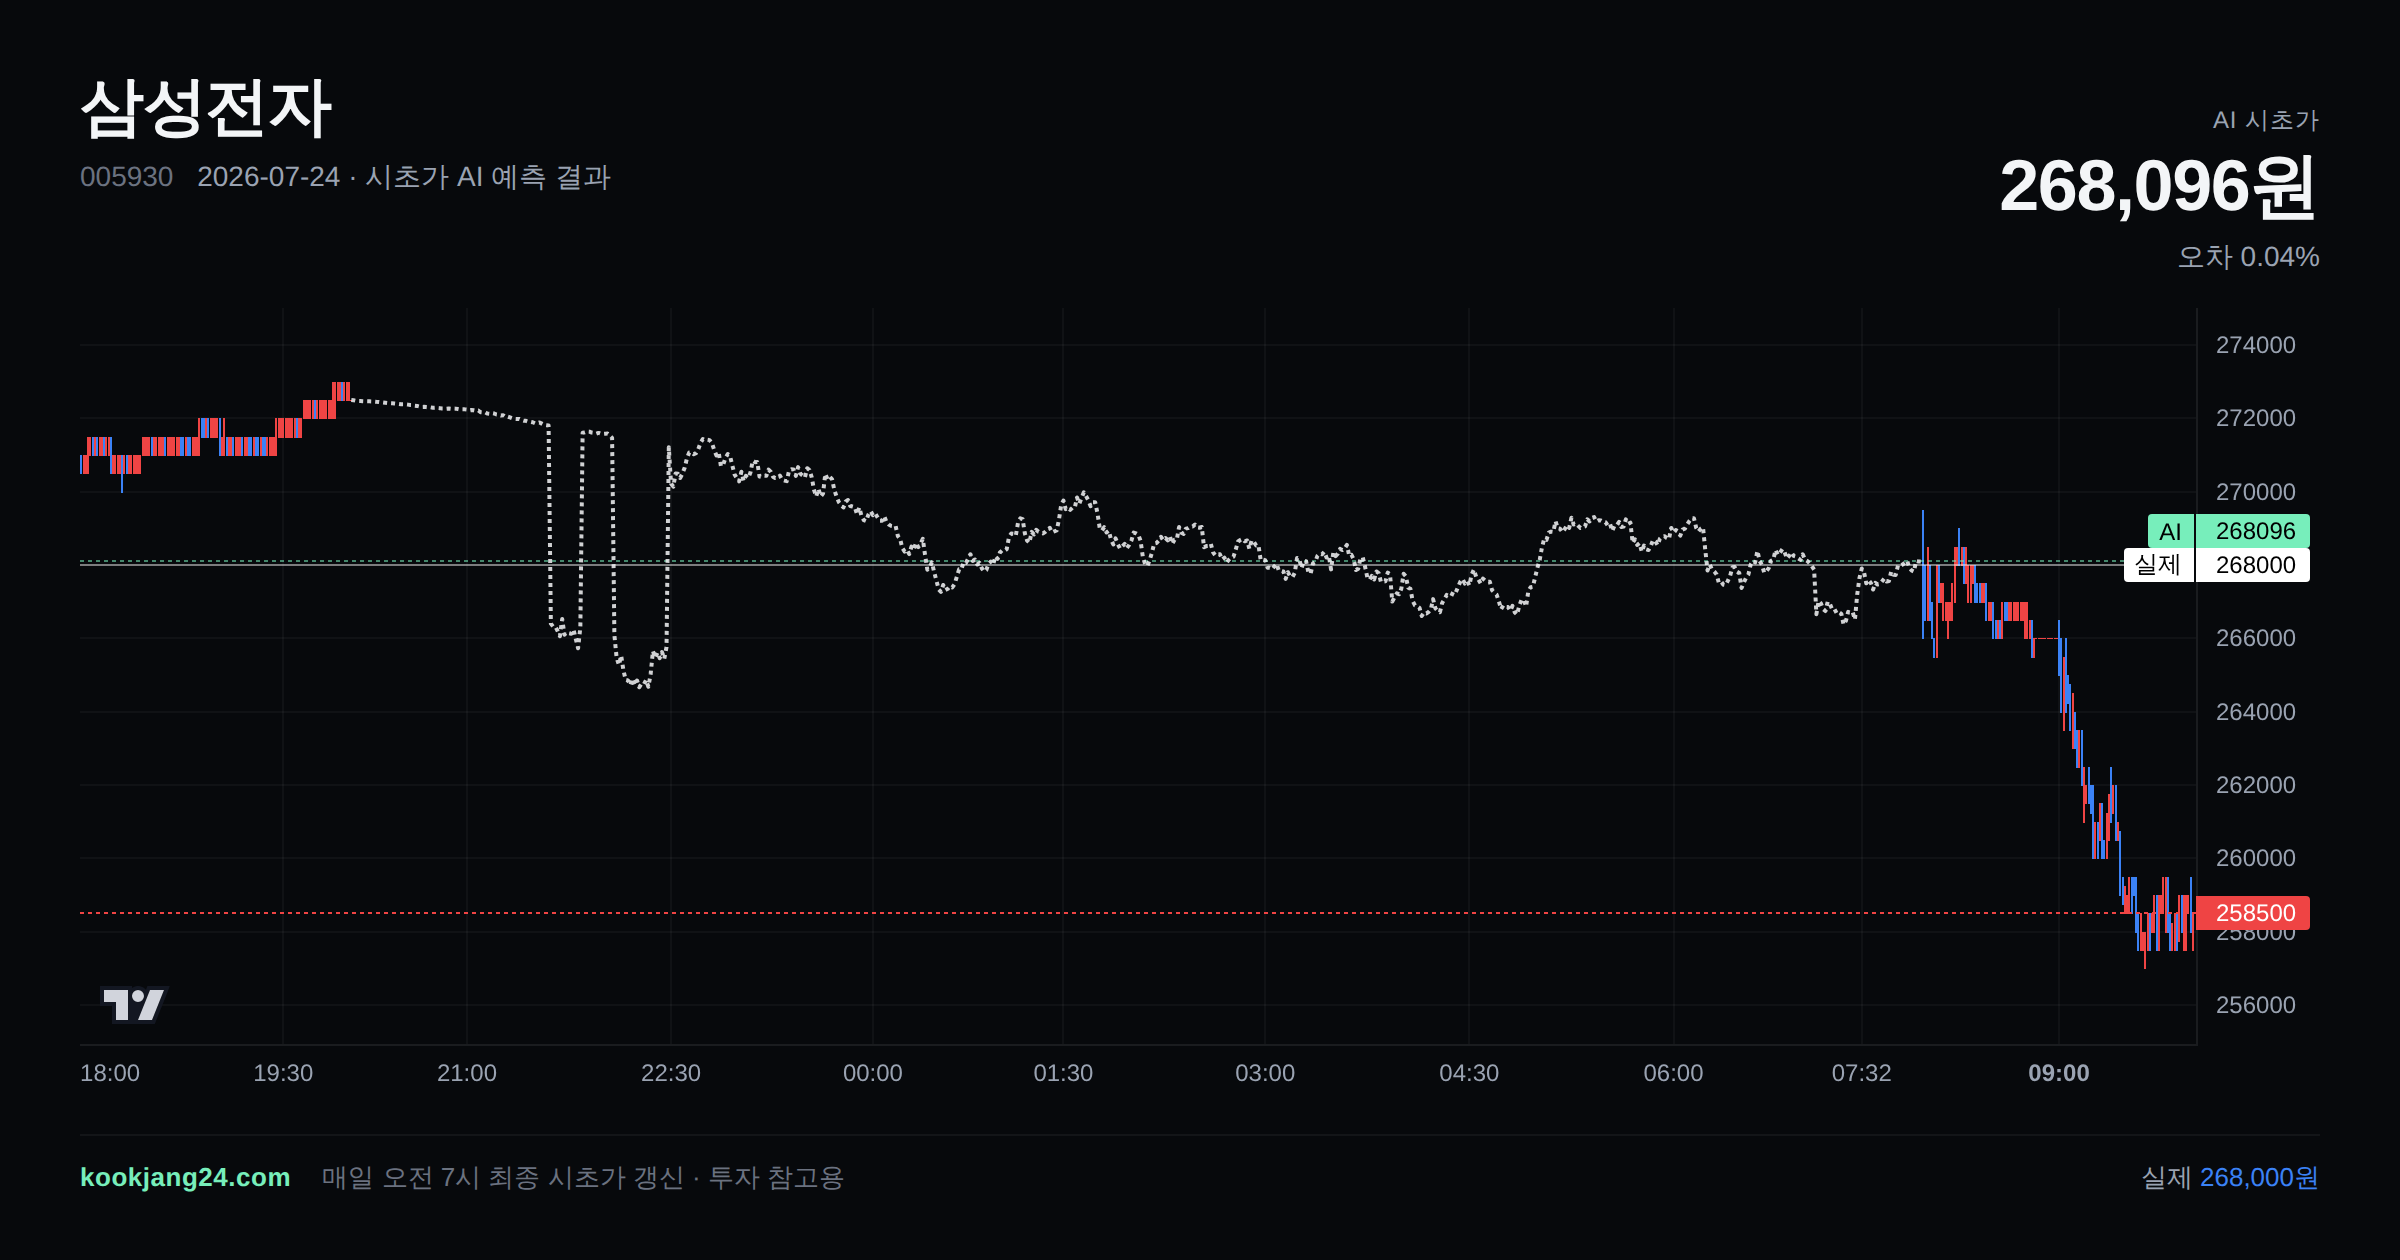Image resolution: width=2400 pixels, height=1260 pixels.
Task: Click the green AI price label 268096
Action: tap(2229, 531)
